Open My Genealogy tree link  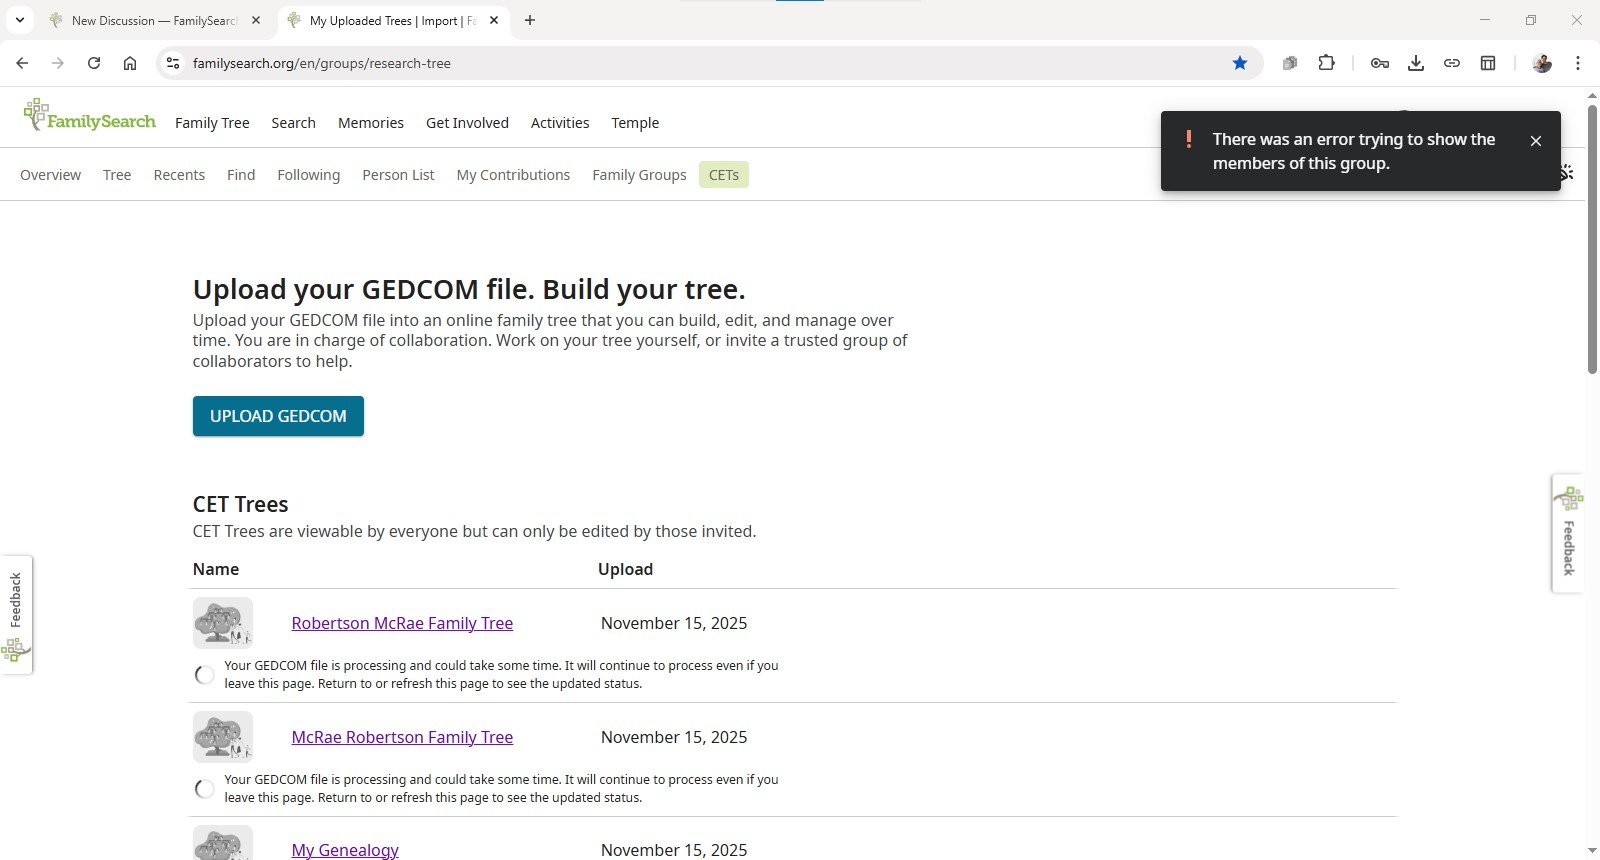click(345, 850)
